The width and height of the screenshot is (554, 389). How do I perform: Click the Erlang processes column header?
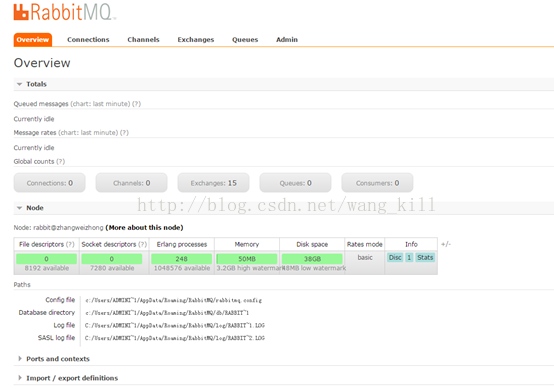click(182, 244)
